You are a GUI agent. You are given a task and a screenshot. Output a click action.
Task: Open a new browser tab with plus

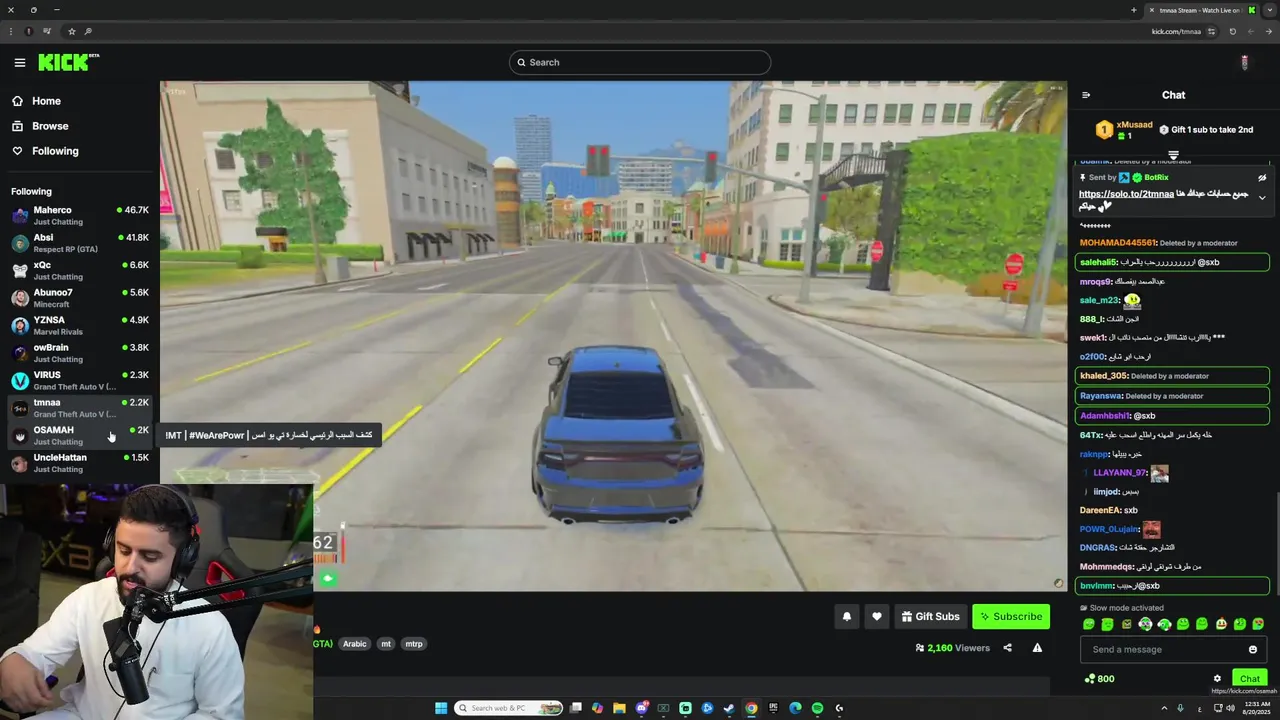pos(1133,10)
